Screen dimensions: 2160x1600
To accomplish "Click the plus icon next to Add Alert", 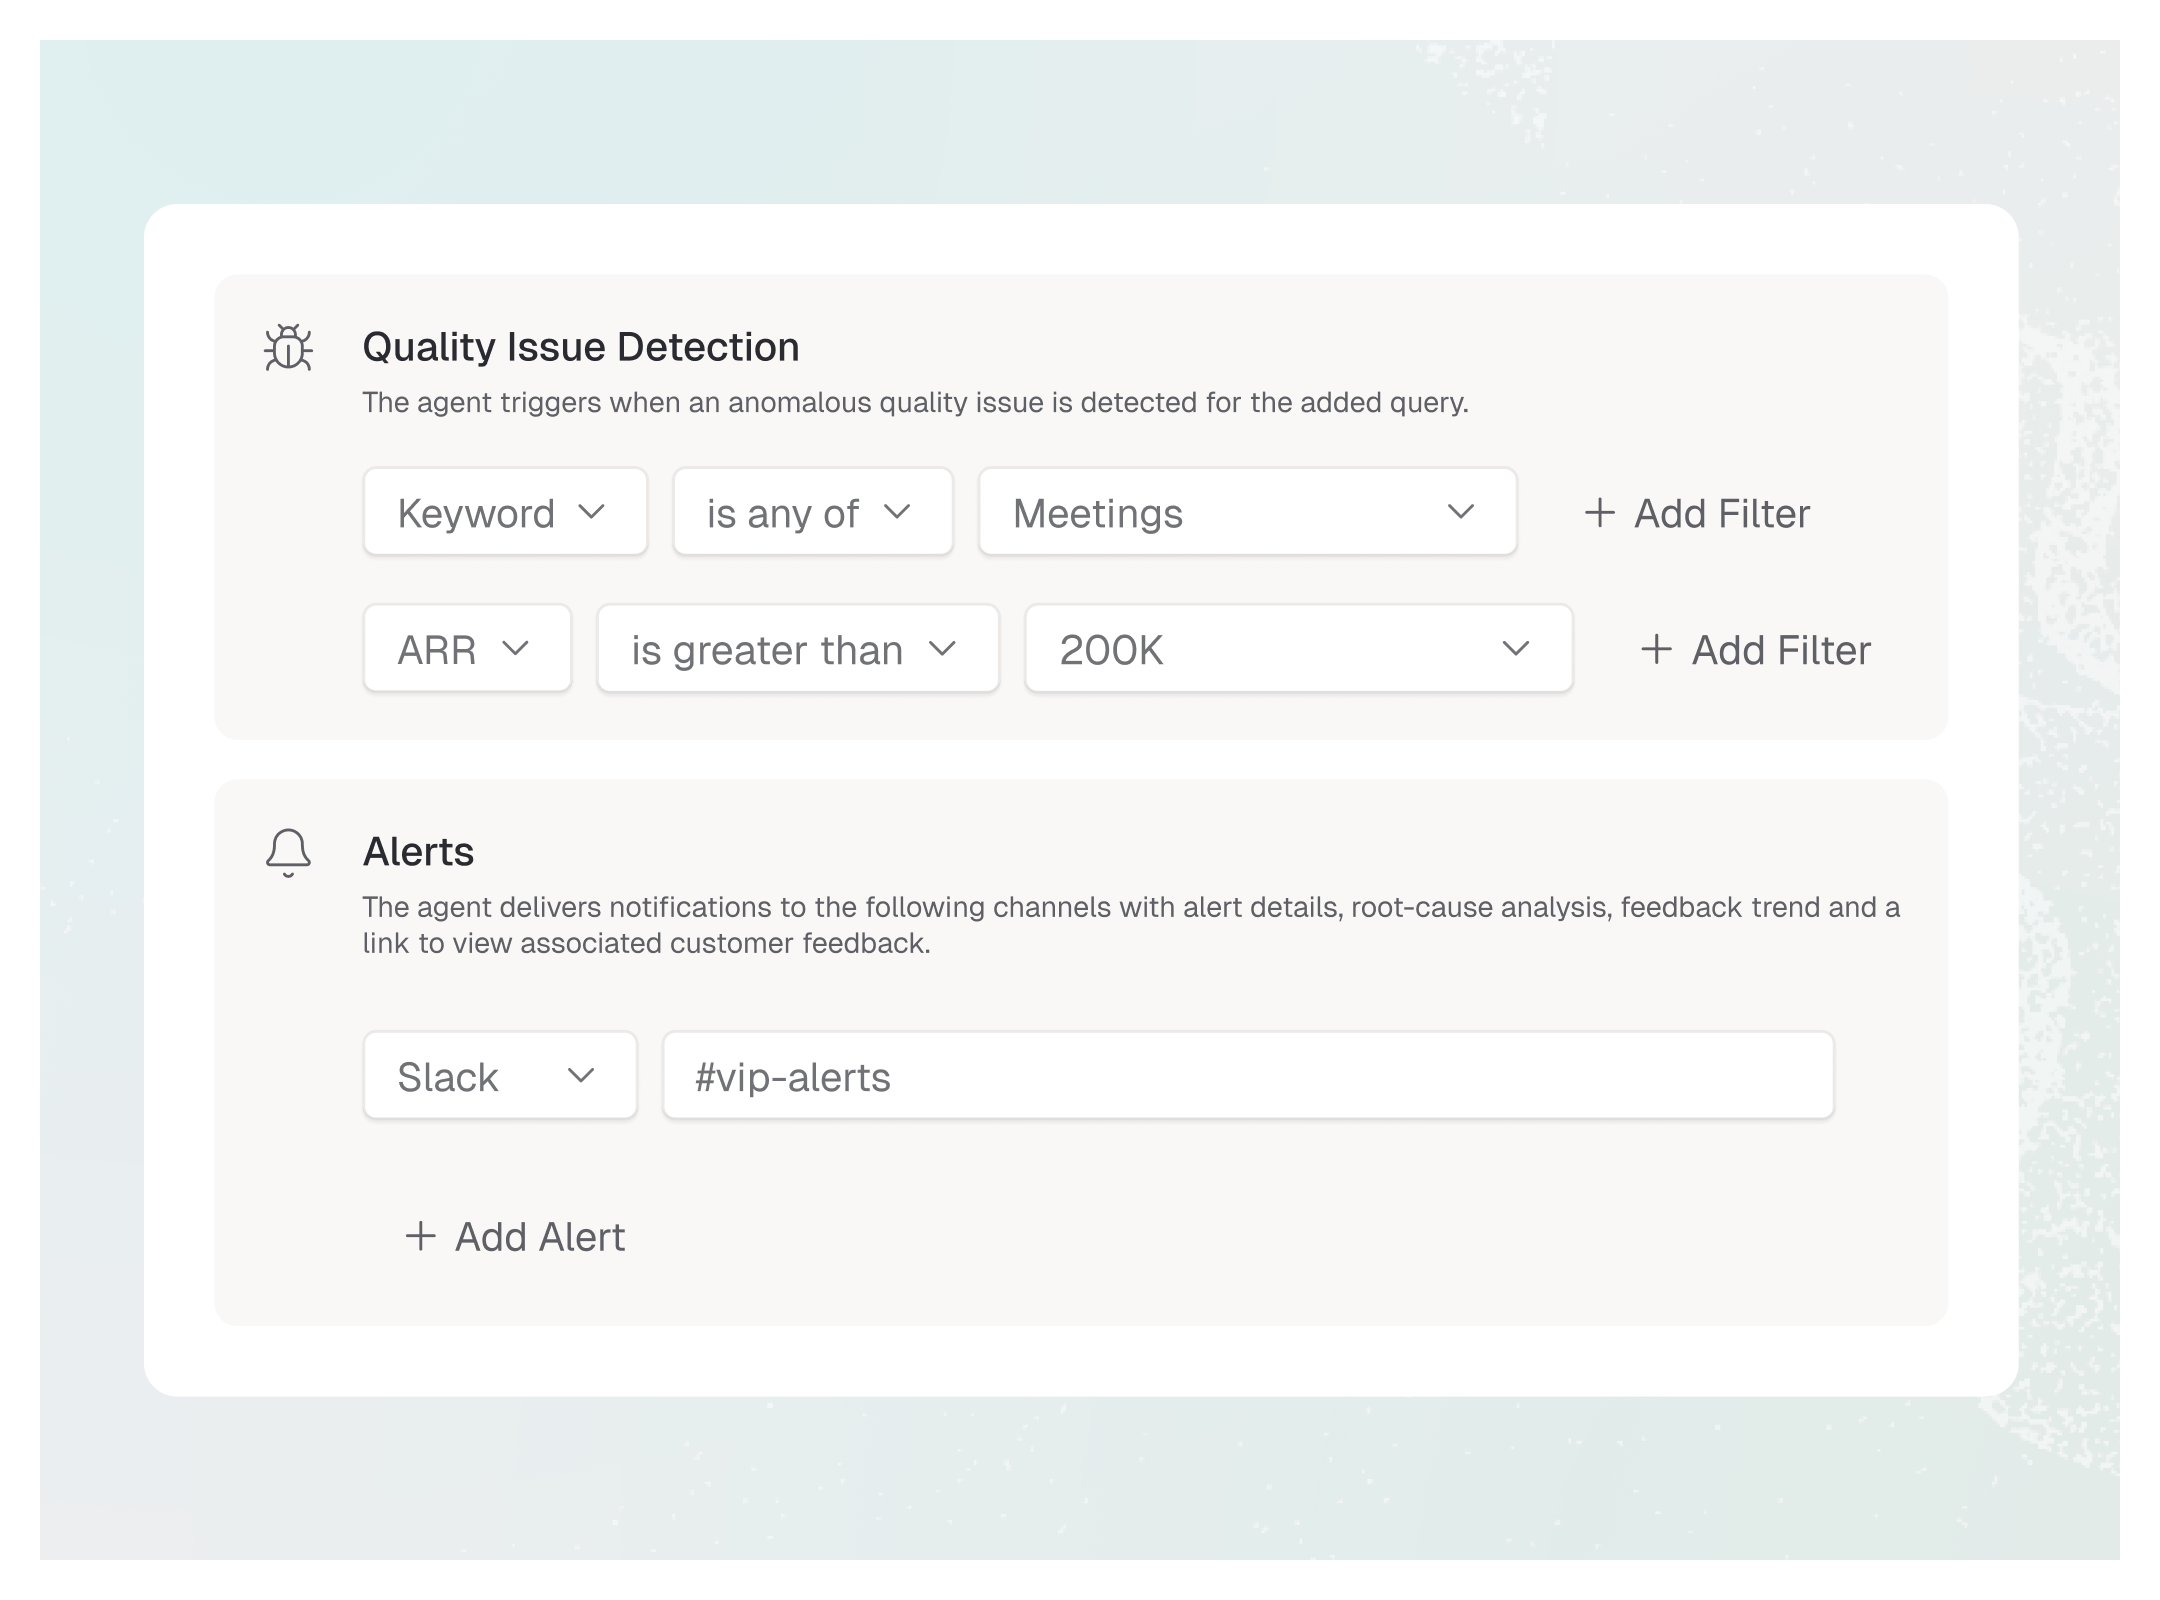I will point(420,1236).
